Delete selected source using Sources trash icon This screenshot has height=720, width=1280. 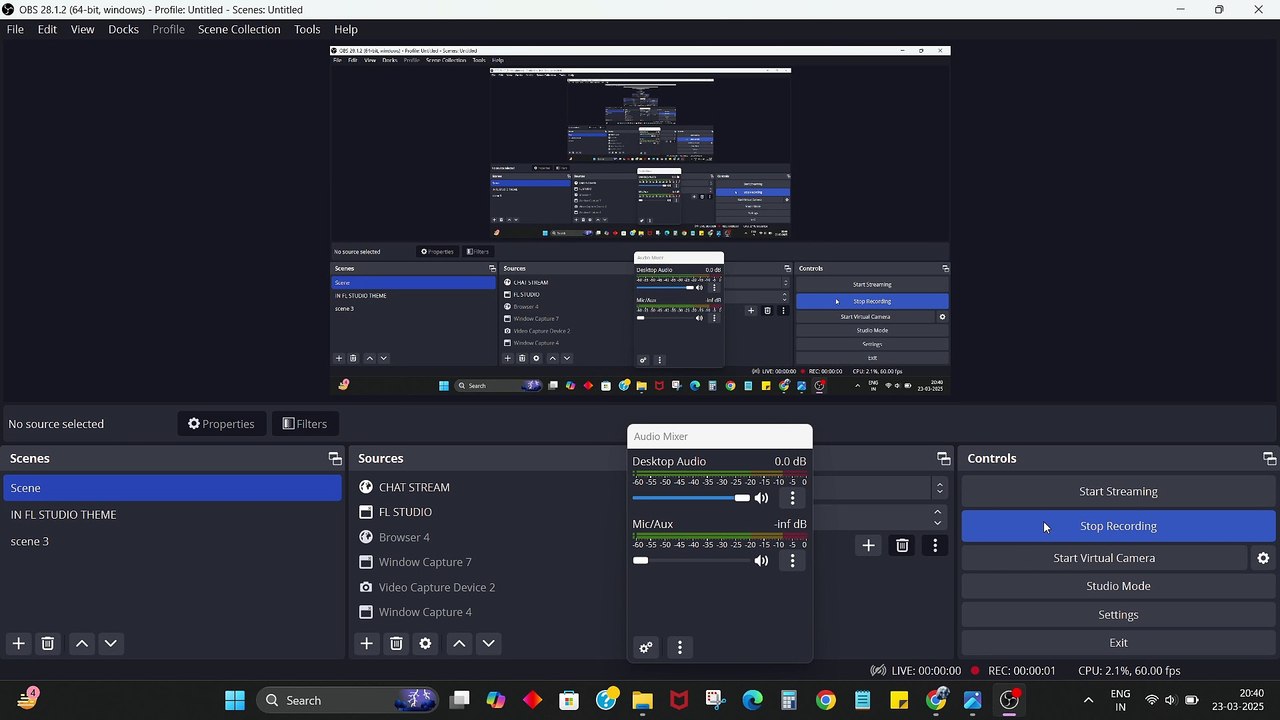(x=396, y=643)
